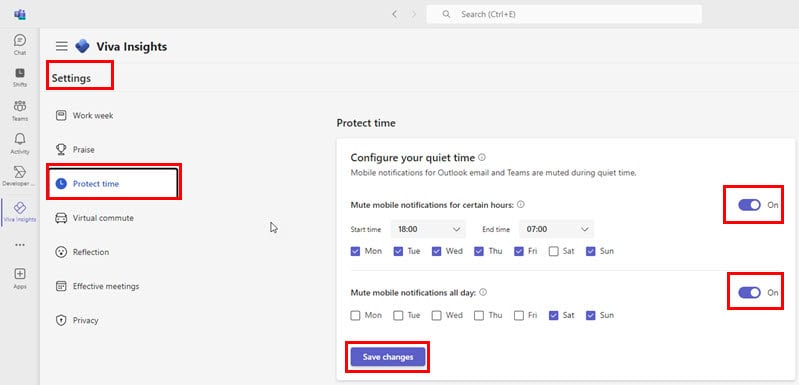The image size is (799, 385).
Task: Uncheck Thu in certain hours row
Action: 479,251
